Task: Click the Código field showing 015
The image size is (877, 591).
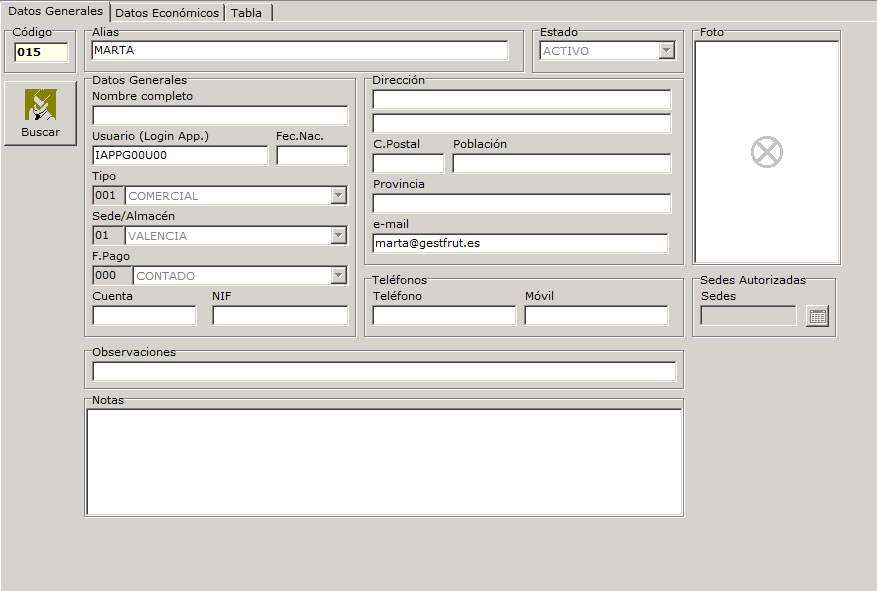Action: pyautogui.click(x=41, y=52)
